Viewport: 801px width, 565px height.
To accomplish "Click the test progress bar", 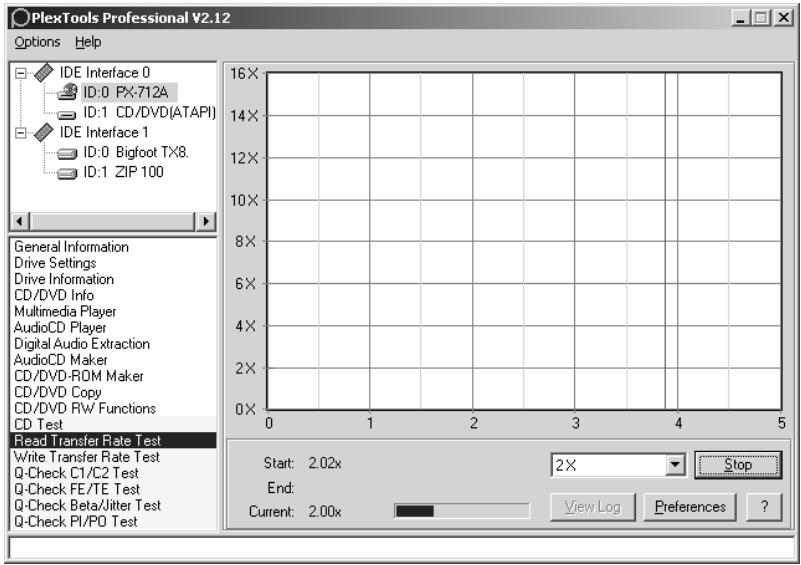I will tap(462, 511).
